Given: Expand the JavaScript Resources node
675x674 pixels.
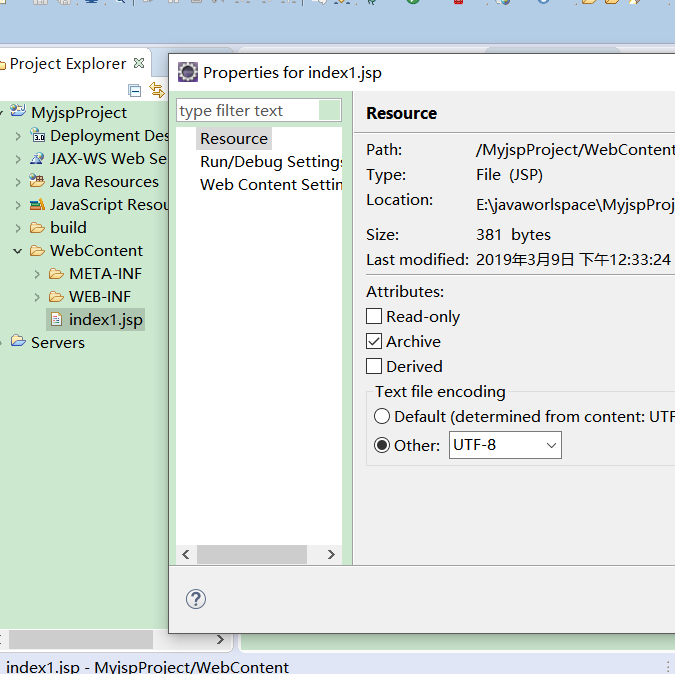Looking at the screenshot, I should click(18, 205).
